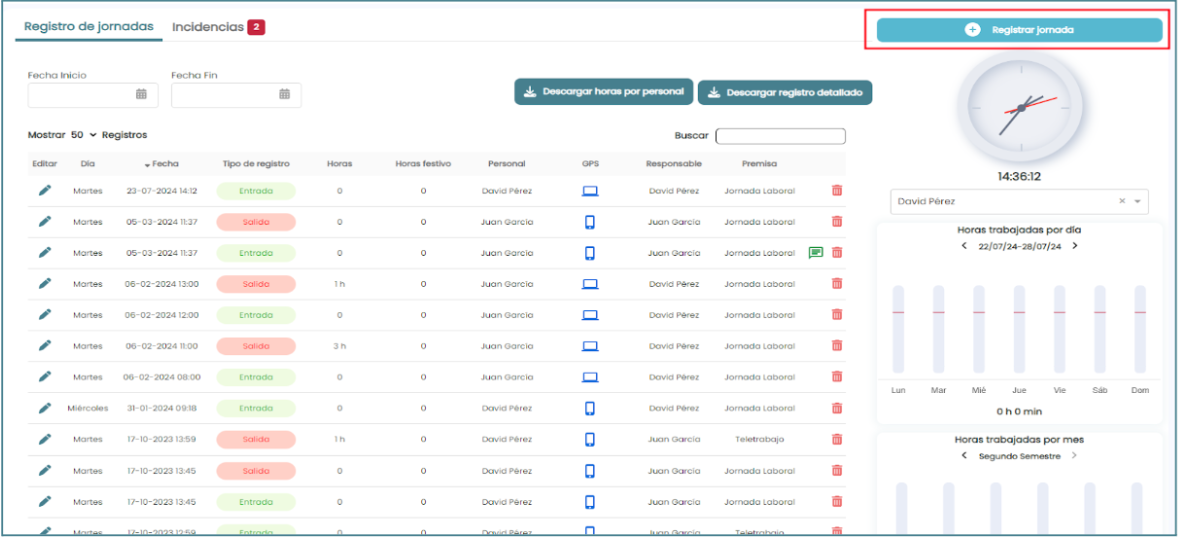Click the Registrar jornada button
Viewport: 1178px width, 537px height.
(1019, 30)
